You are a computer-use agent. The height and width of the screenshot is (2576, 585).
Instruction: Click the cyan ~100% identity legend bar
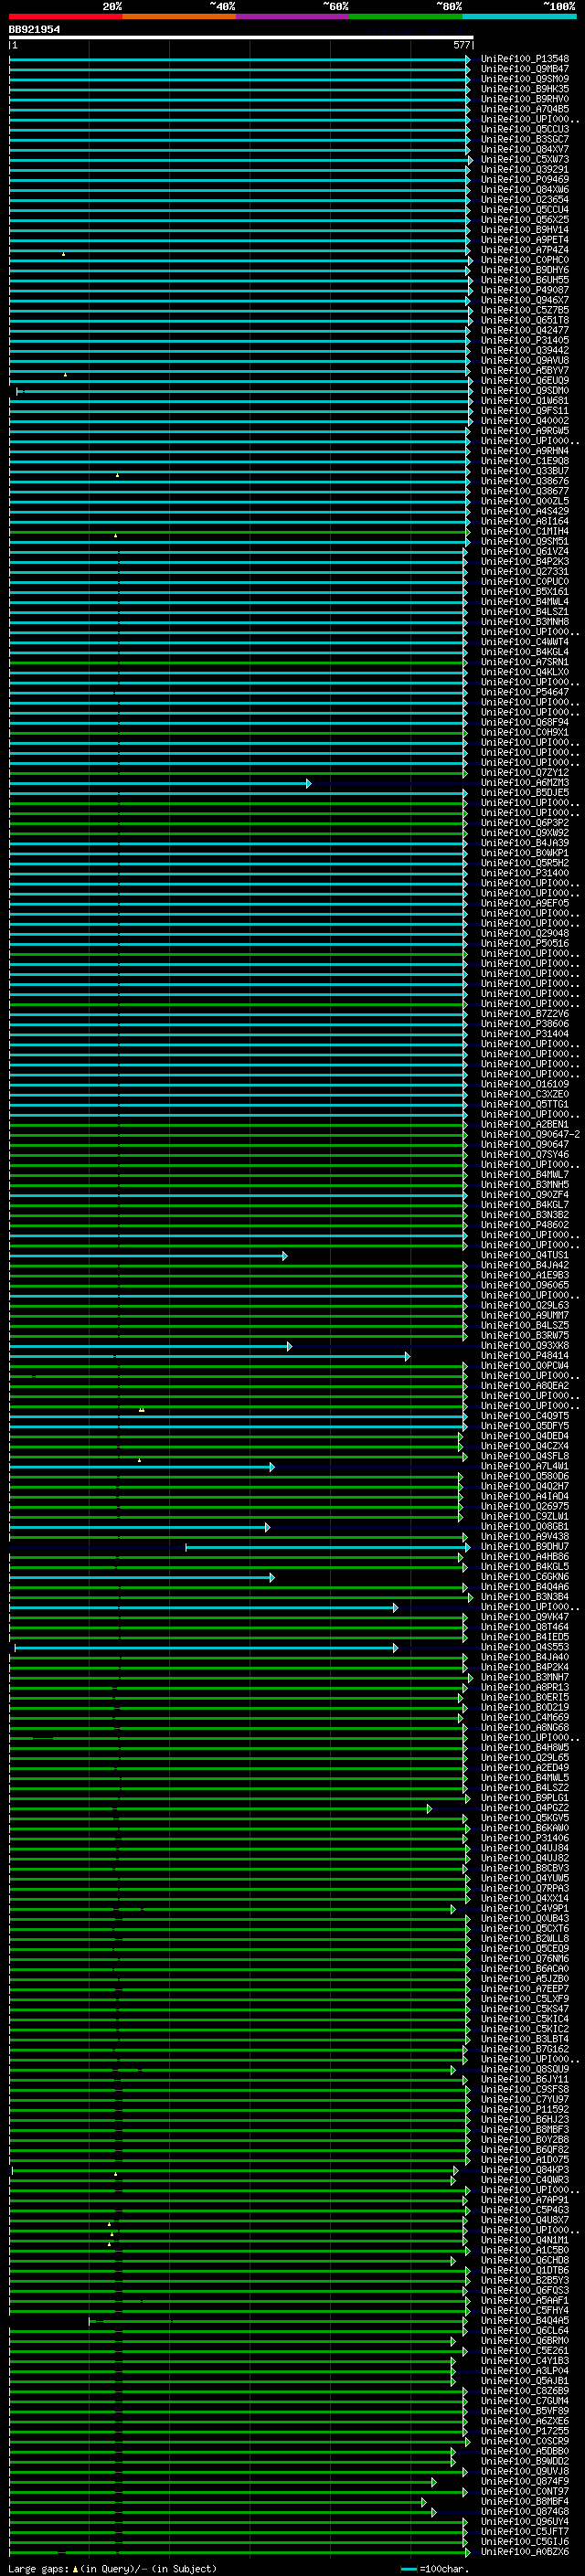point(519,16)
